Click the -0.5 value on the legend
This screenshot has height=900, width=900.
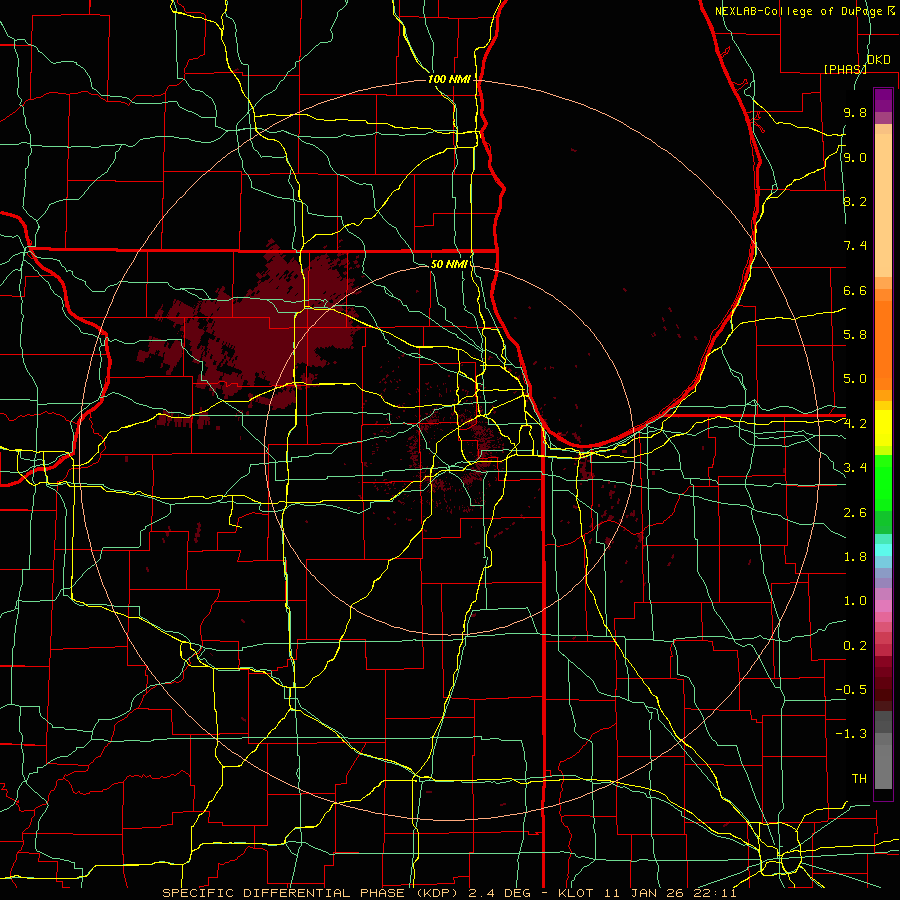pos(851,690)
